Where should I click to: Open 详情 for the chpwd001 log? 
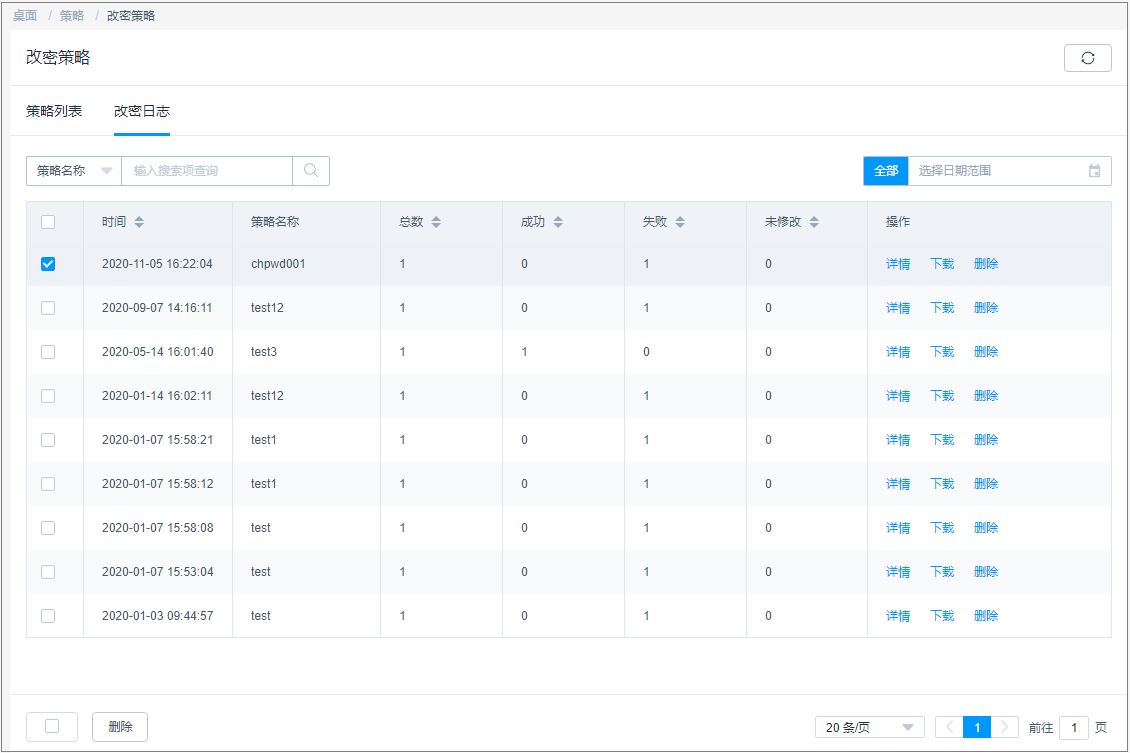click(x=897, y=264)
